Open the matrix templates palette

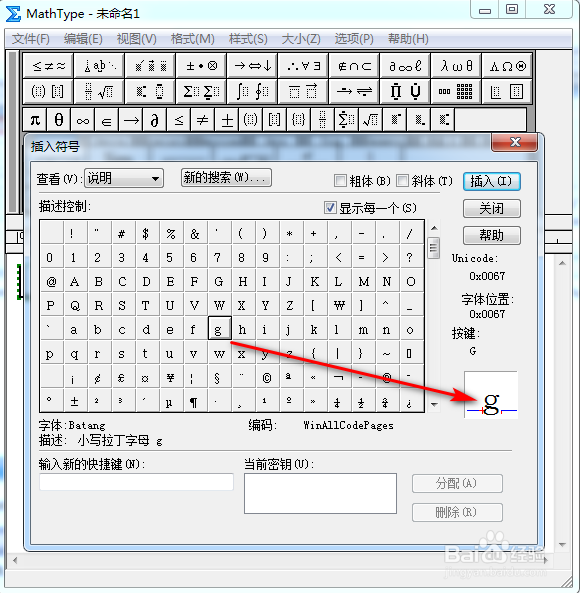pos(456,91)
